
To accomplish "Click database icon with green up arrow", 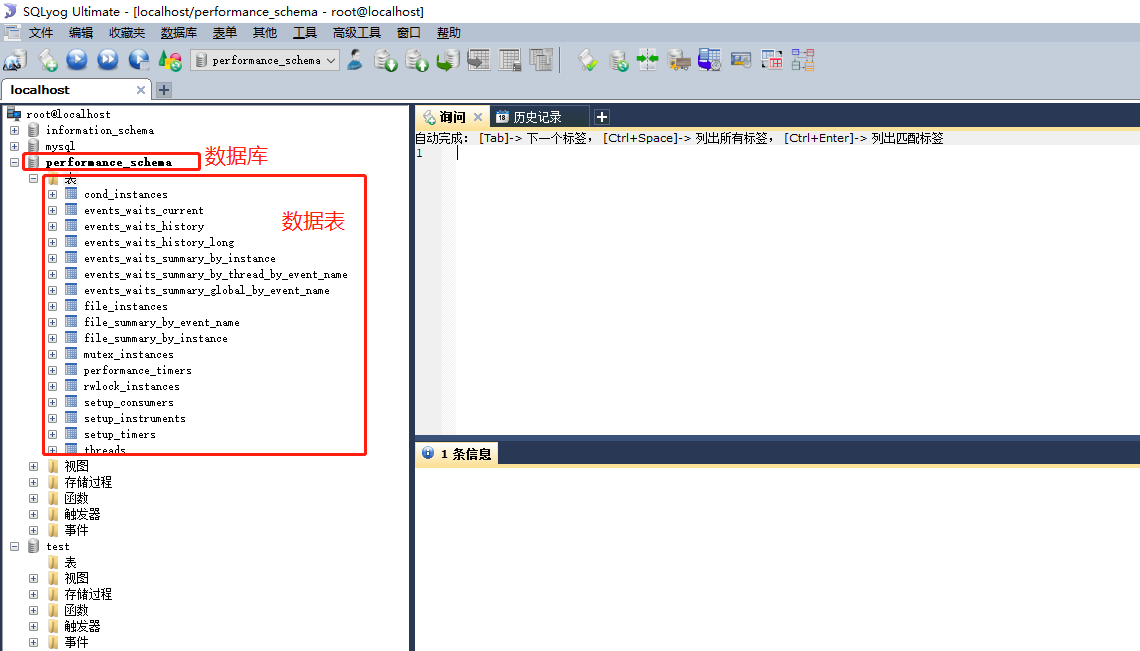I will [x=417, y=60].
